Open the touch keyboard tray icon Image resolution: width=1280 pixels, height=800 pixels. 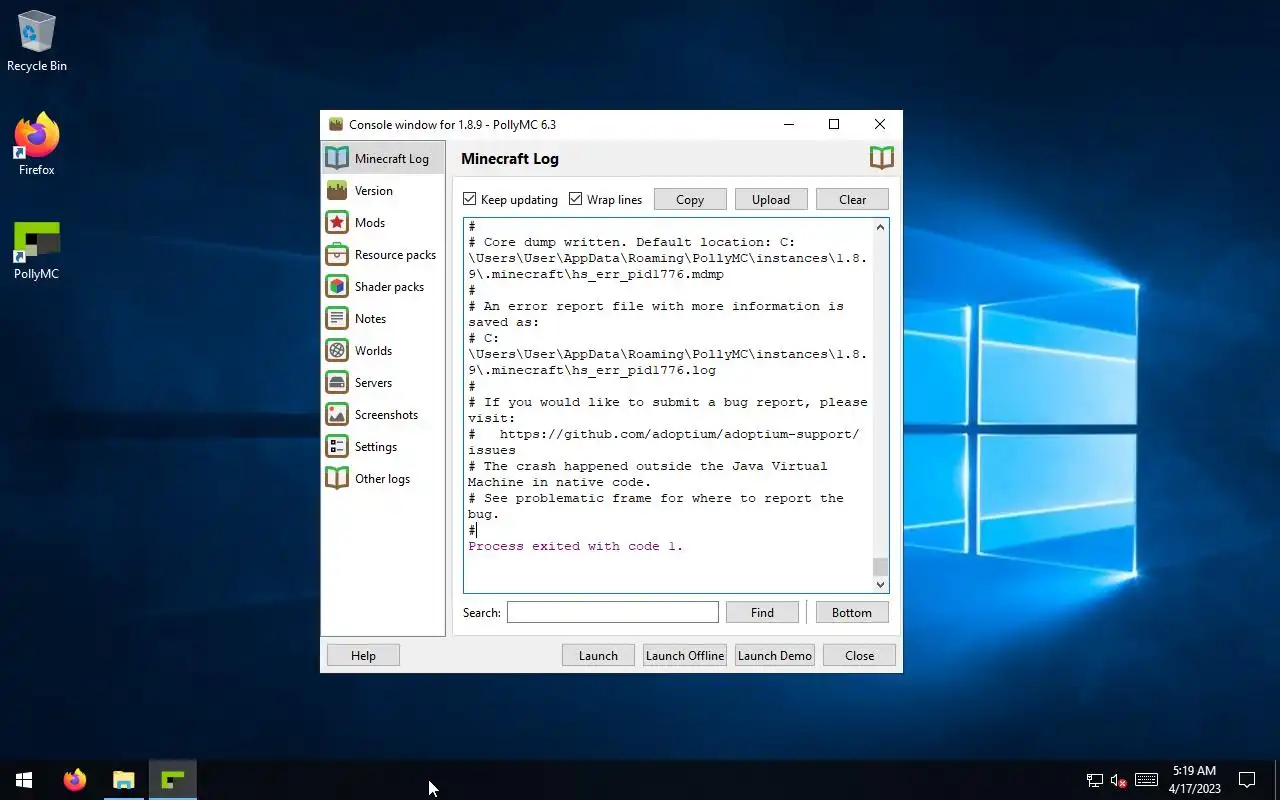tap(1147, 780)
